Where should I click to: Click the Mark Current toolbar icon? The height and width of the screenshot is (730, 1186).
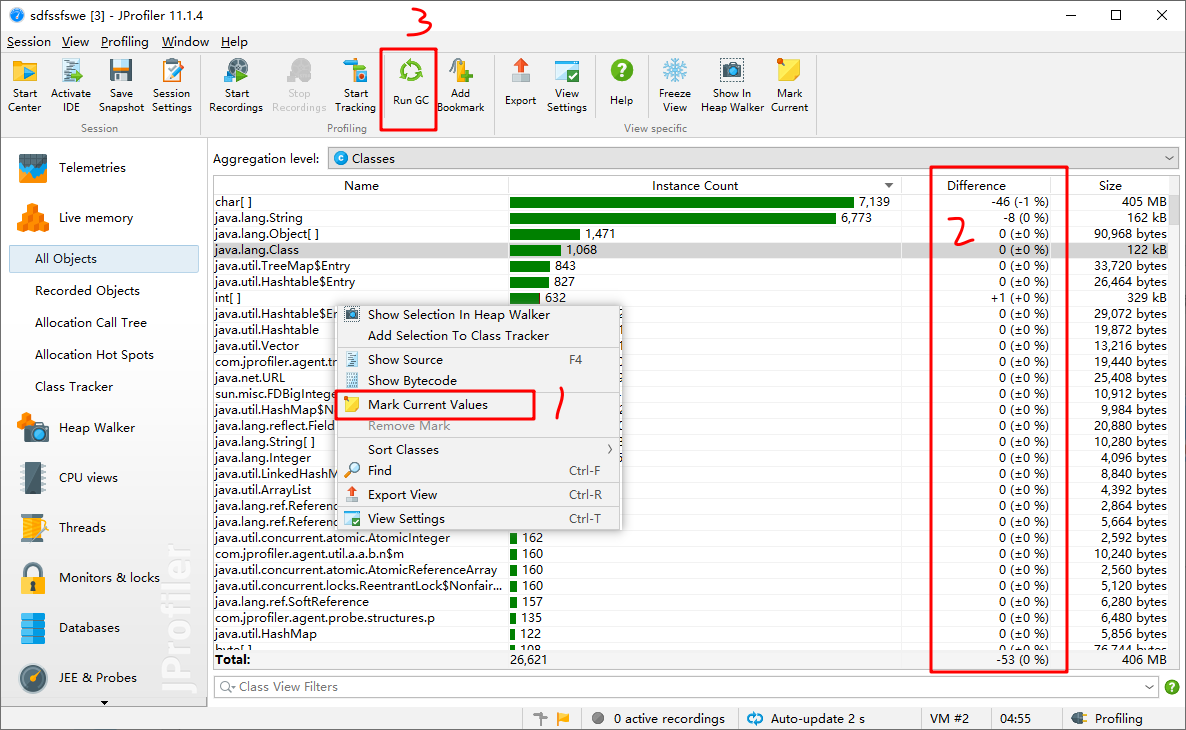[x=790, y=85]
